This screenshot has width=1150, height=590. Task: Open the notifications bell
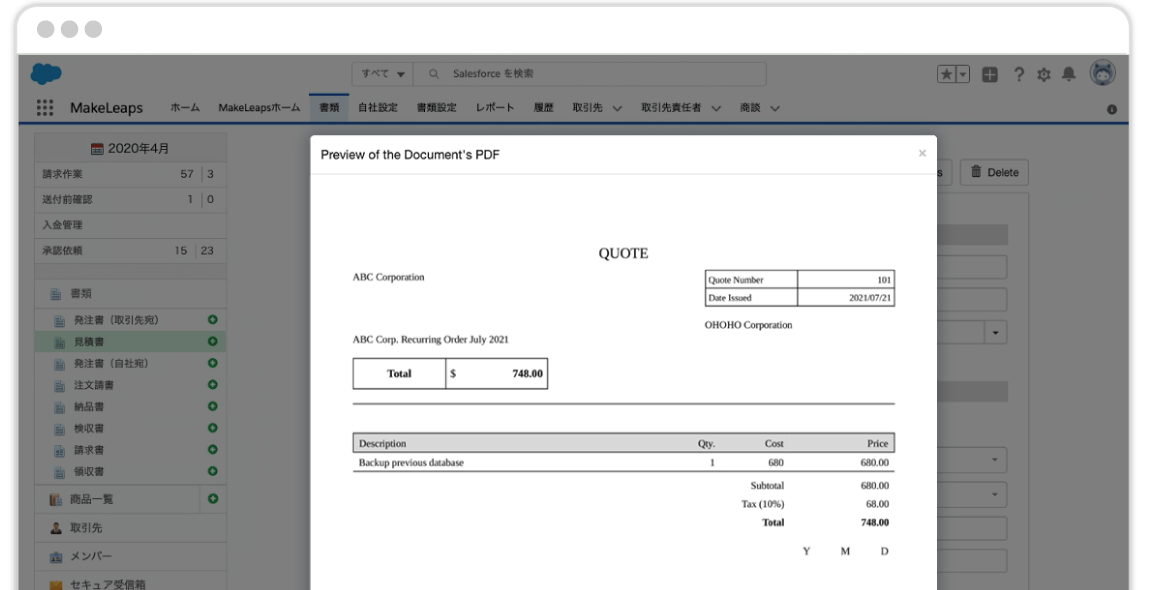click(1068, 74)
